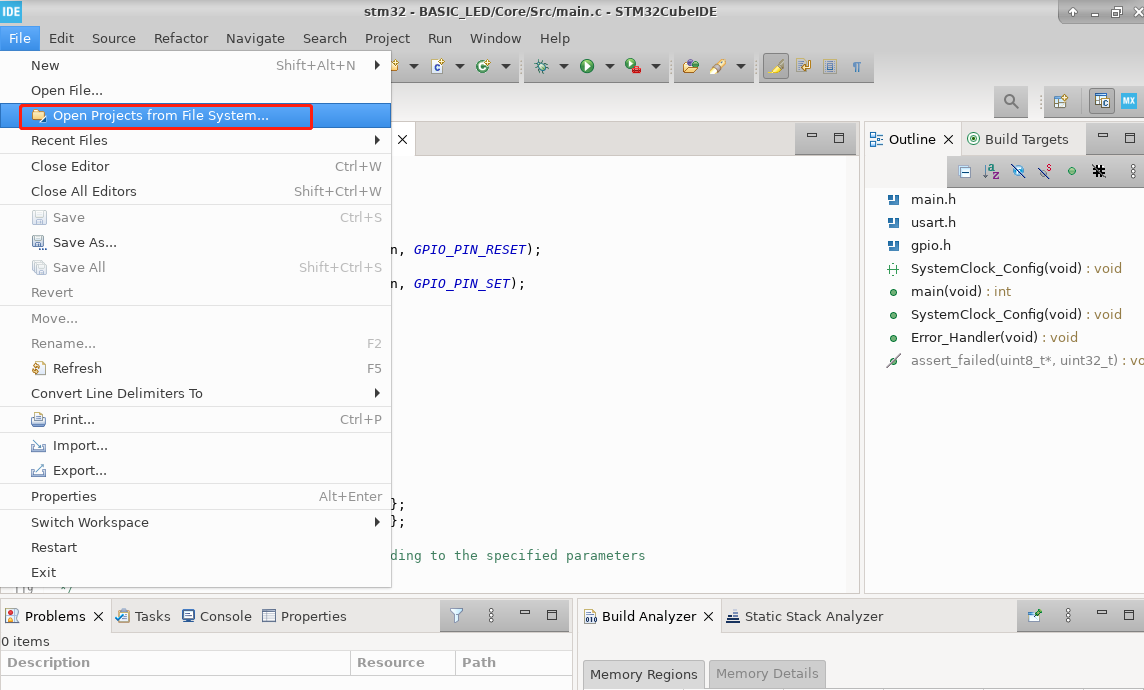Select main(void) : int in Outline
Screen dimensions: 1144x690
[x=960, y=291]
